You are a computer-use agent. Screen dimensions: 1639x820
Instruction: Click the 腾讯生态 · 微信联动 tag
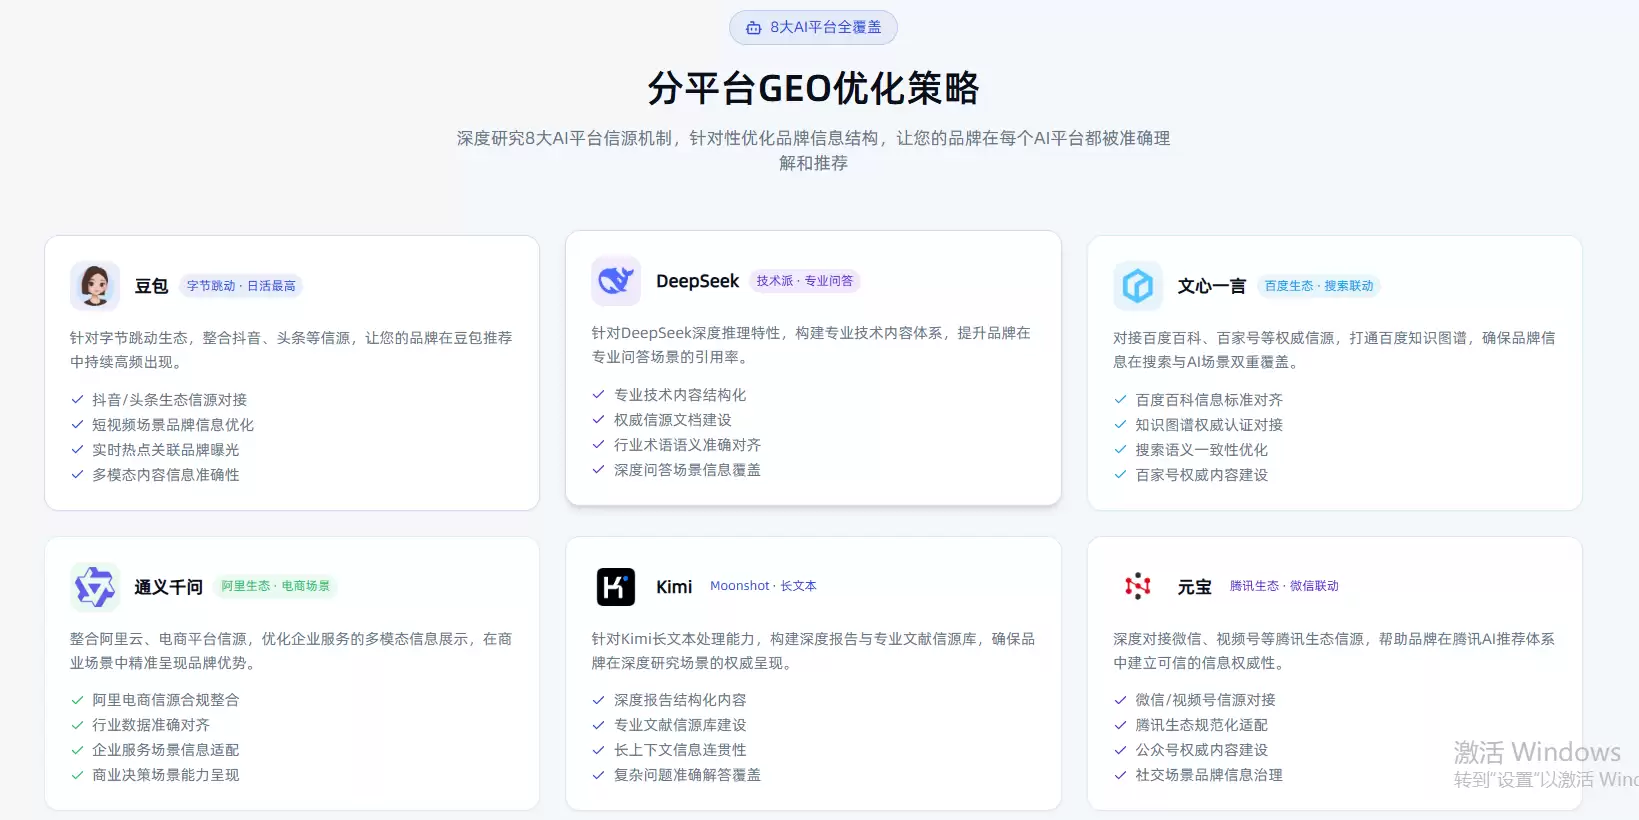click(1284, 586)
